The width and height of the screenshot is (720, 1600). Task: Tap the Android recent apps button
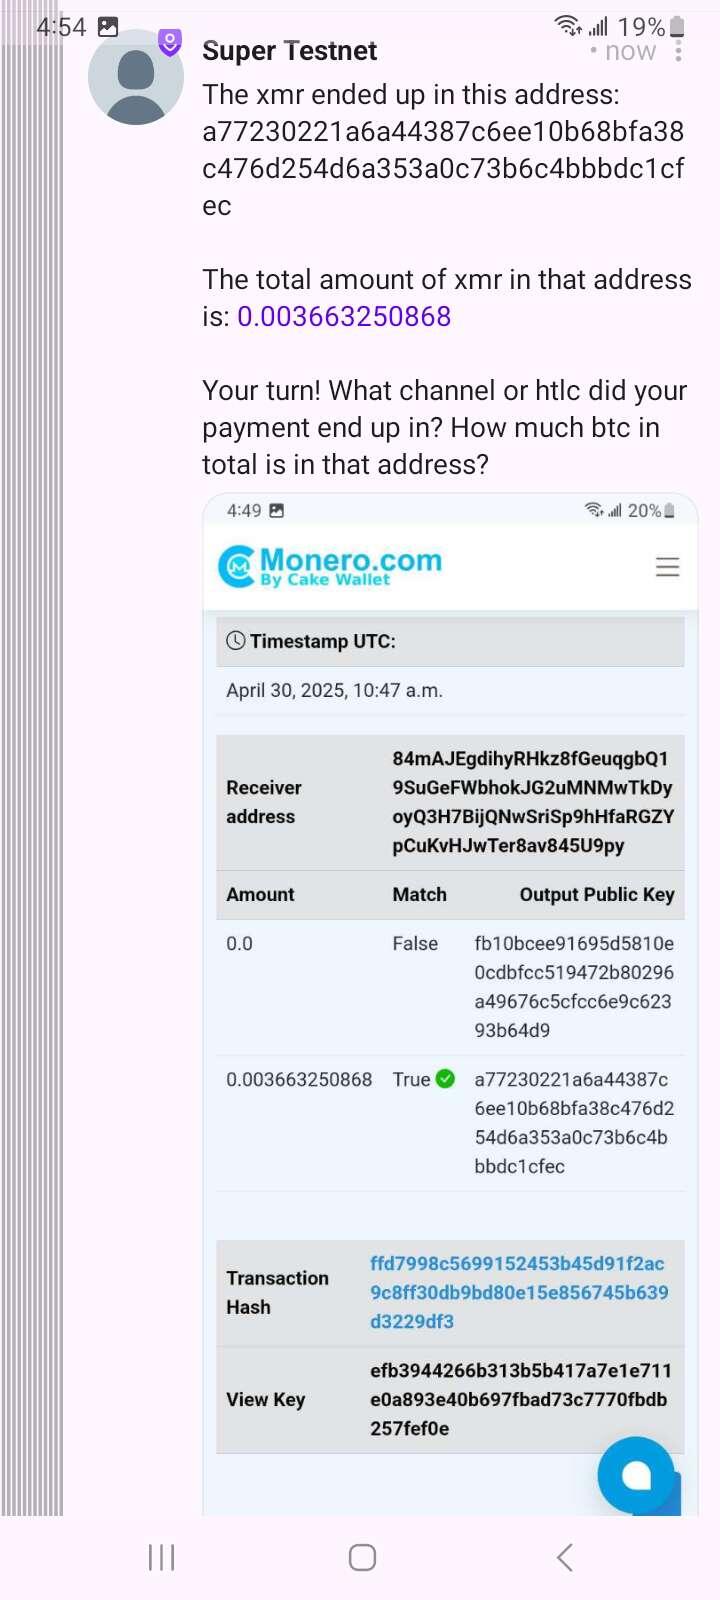[x=162, y=1557]
